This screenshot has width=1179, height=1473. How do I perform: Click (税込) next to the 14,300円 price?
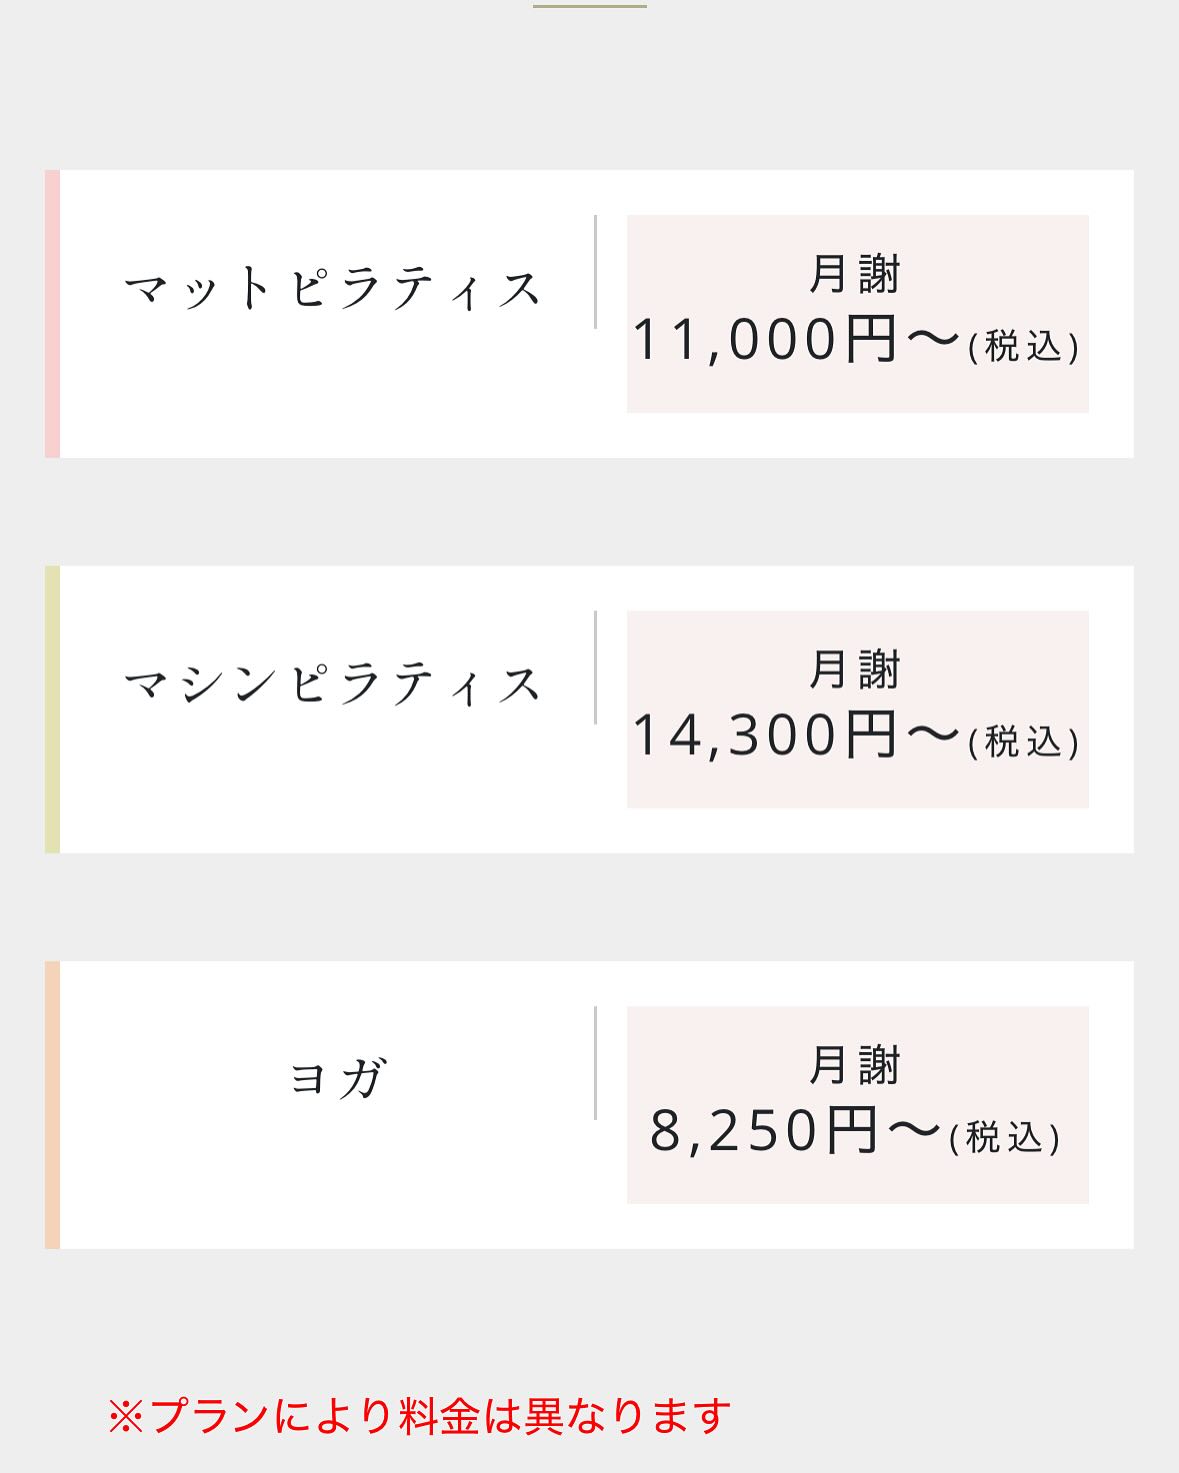tap(1024, 742)
